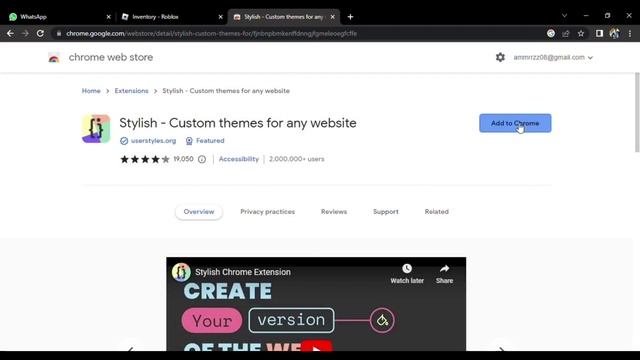This screenshot has height=360, width=640.
Task: Open the Support tab
Action: (386, 211)
